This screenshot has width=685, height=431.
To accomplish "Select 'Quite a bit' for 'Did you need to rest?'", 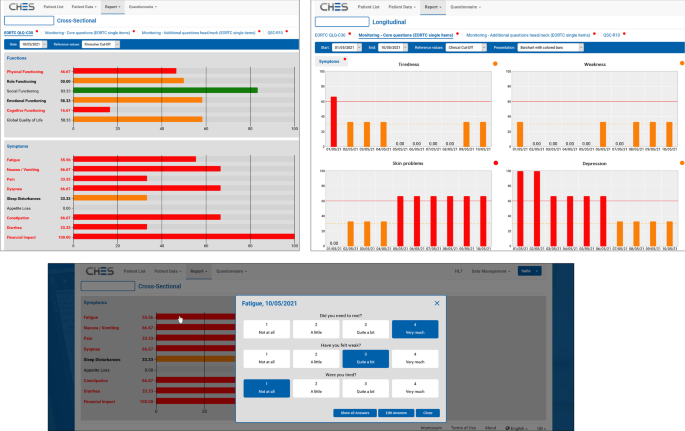I will [x=366, y=329].
